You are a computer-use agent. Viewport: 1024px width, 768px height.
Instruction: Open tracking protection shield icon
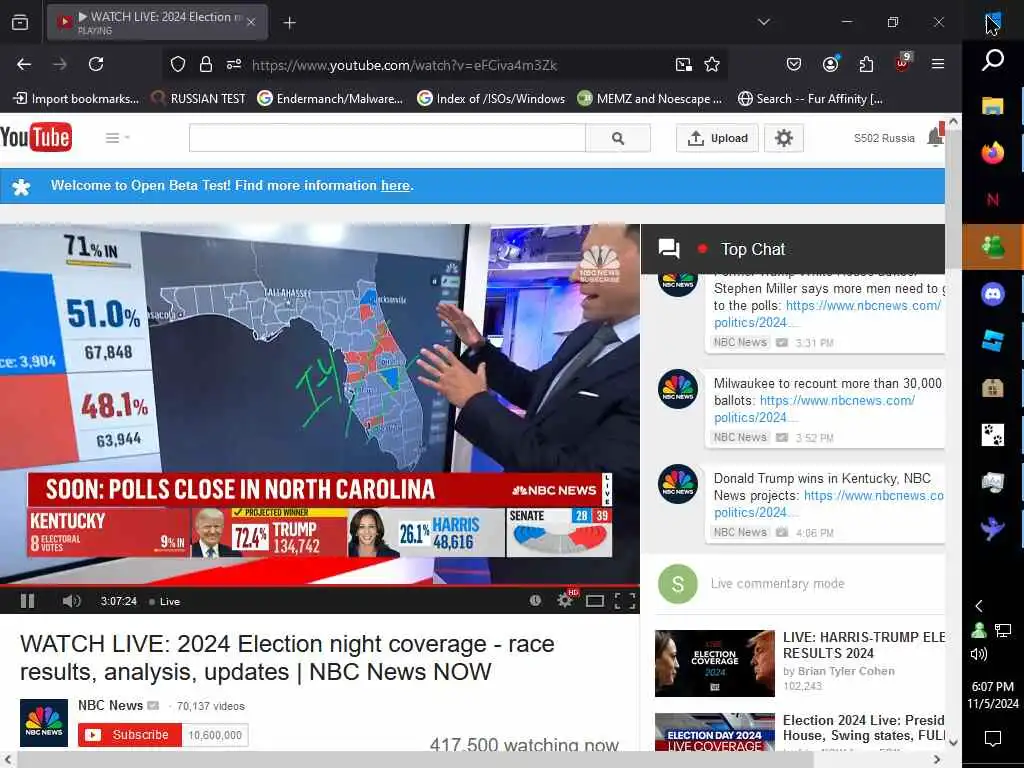178,64
